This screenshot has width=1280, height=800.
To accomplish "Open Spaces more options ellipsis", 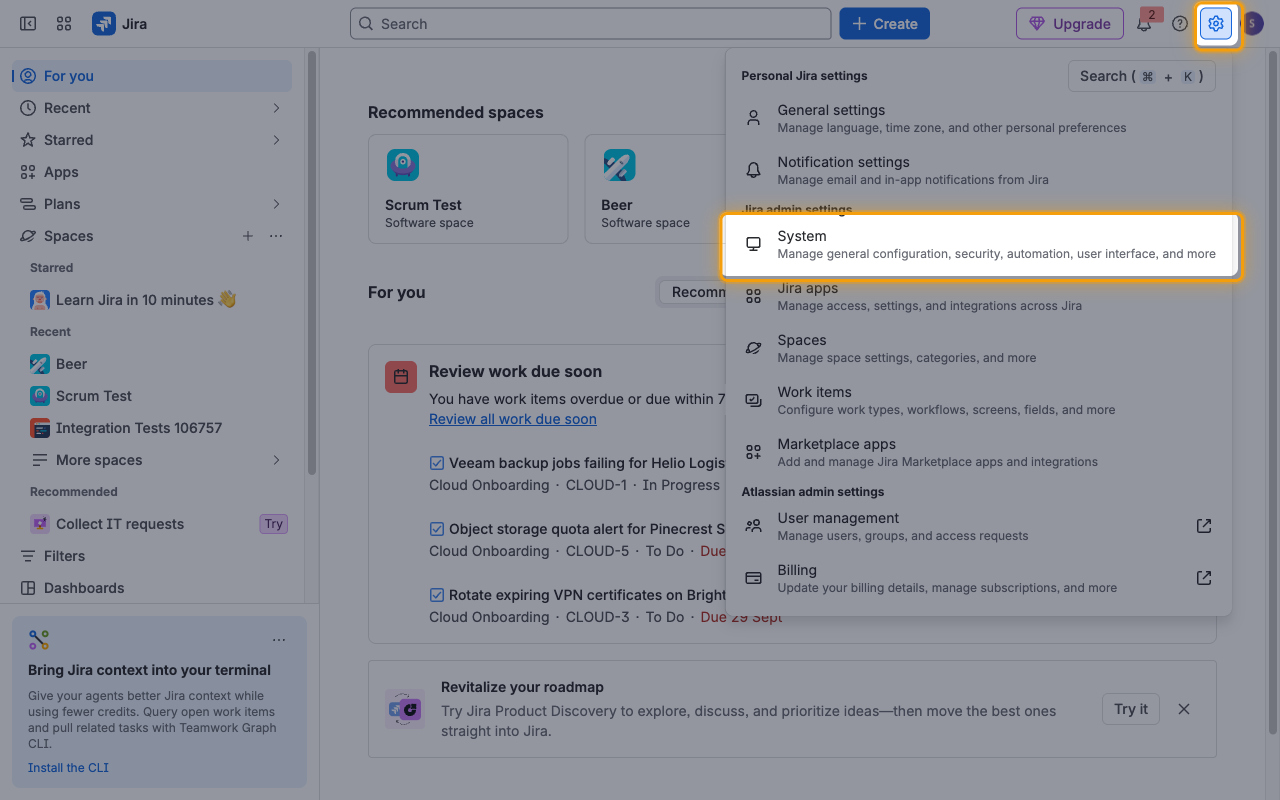I will pos(277,236).
